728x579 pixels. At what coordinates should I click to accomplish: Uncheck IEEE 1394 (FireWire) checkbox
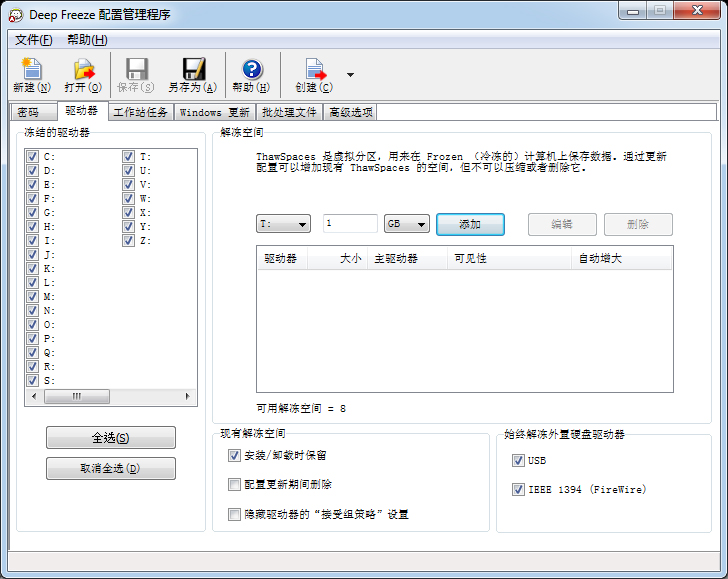(x=518, y=489)
